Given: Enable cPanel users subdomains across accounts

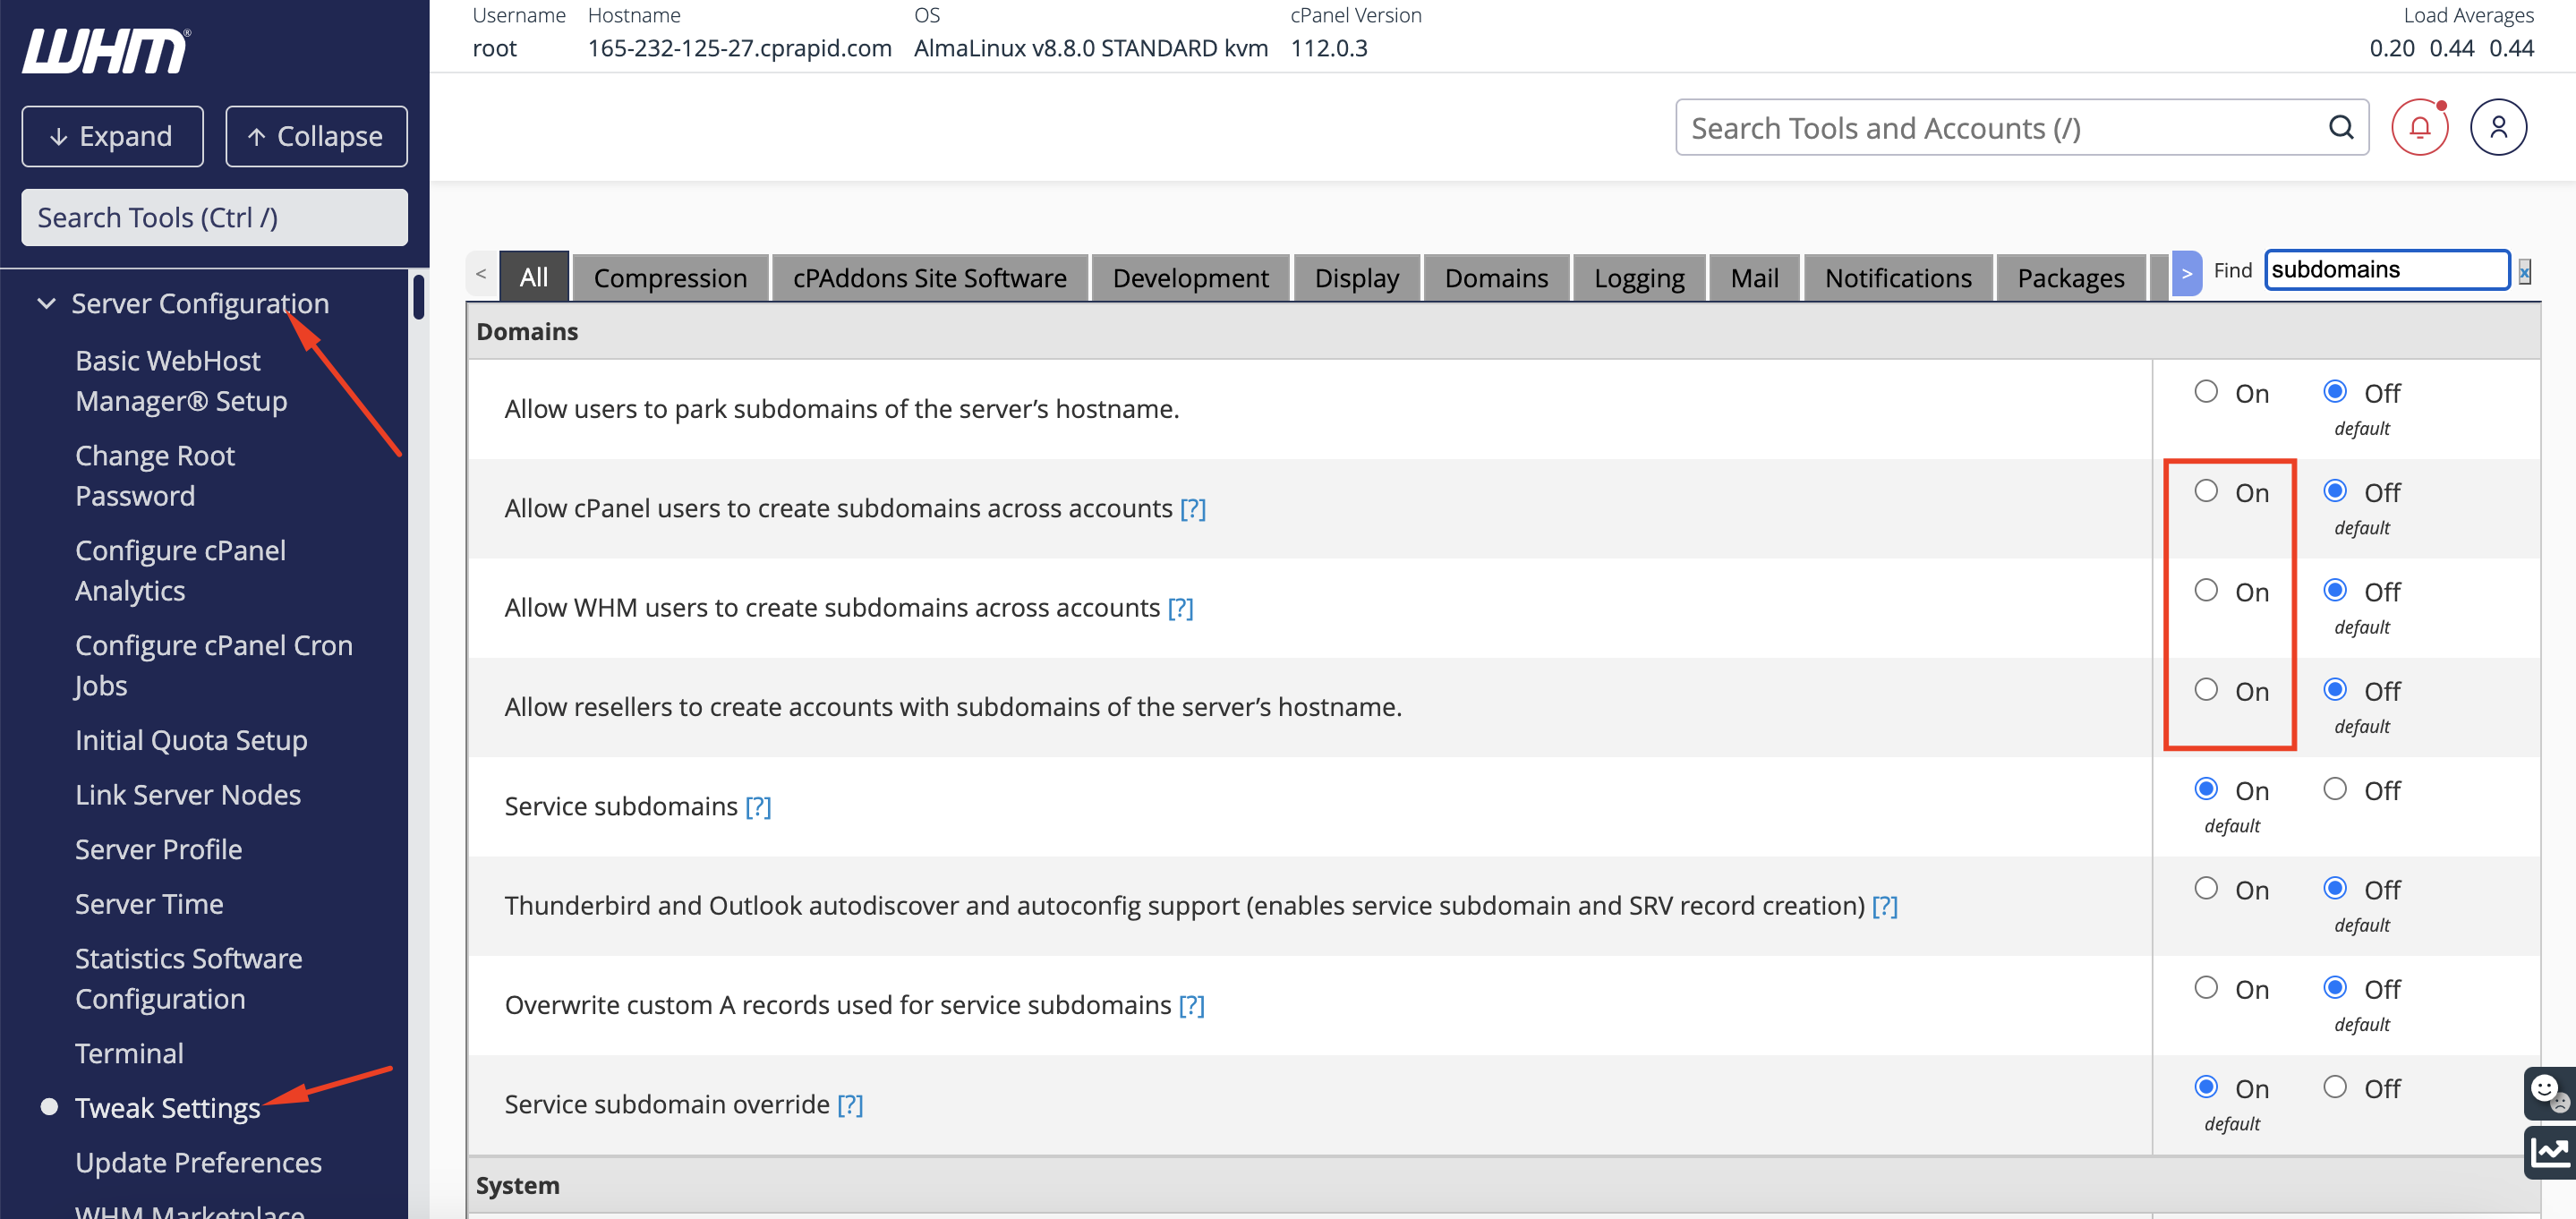Looking at the screenshot, I should 2205,491.
